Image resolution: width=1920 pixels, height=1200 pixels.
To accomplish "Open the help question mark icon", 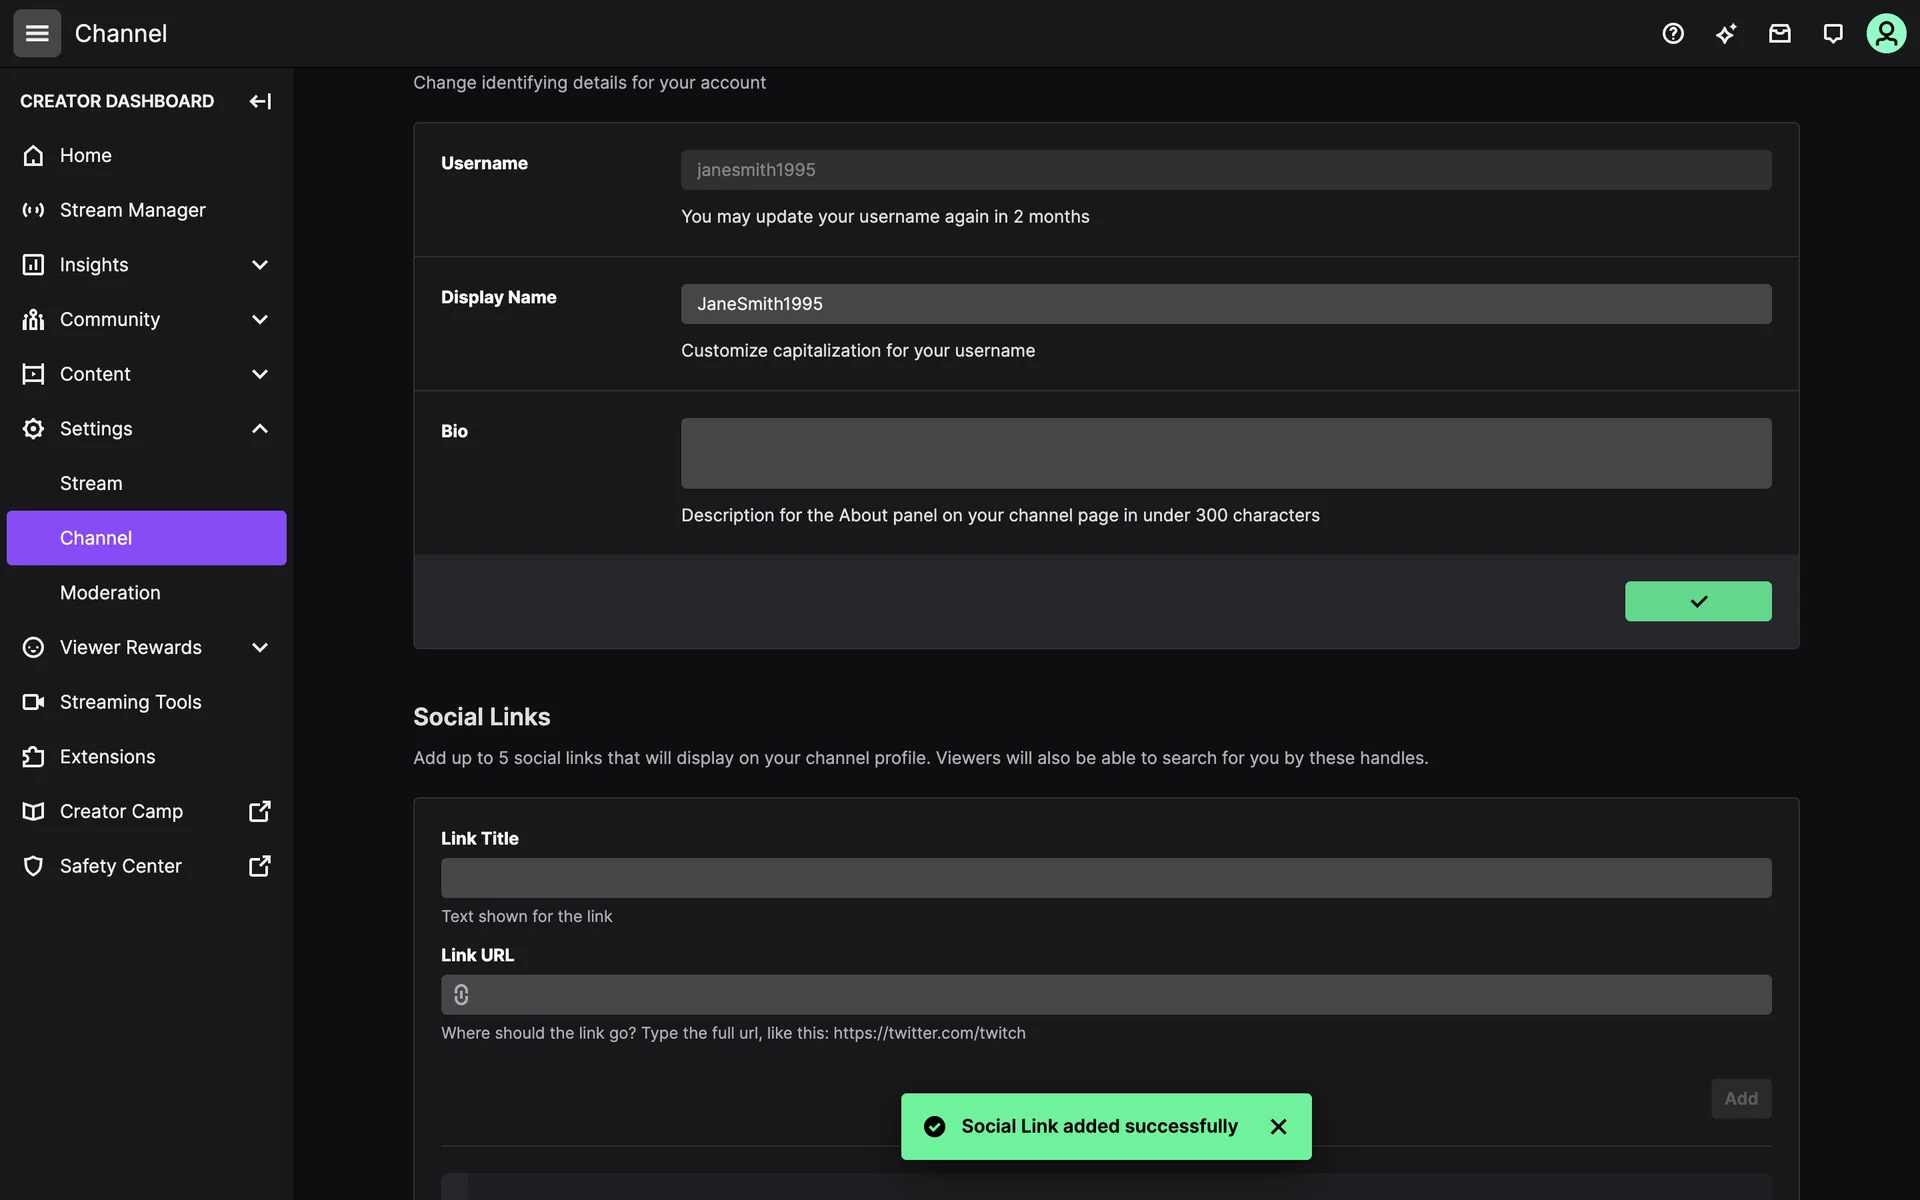I will click(x=1673, y=34).
